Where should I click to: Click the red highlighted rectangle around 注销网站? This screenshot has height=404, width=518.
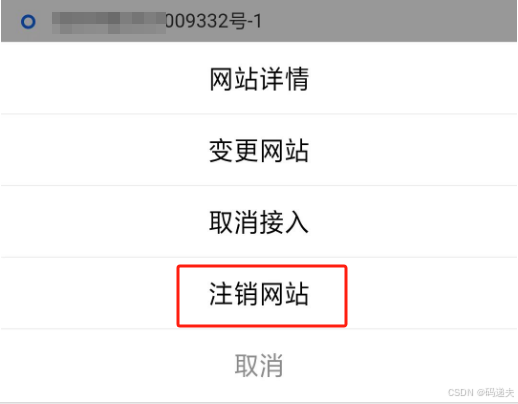(x=262, y=296)
